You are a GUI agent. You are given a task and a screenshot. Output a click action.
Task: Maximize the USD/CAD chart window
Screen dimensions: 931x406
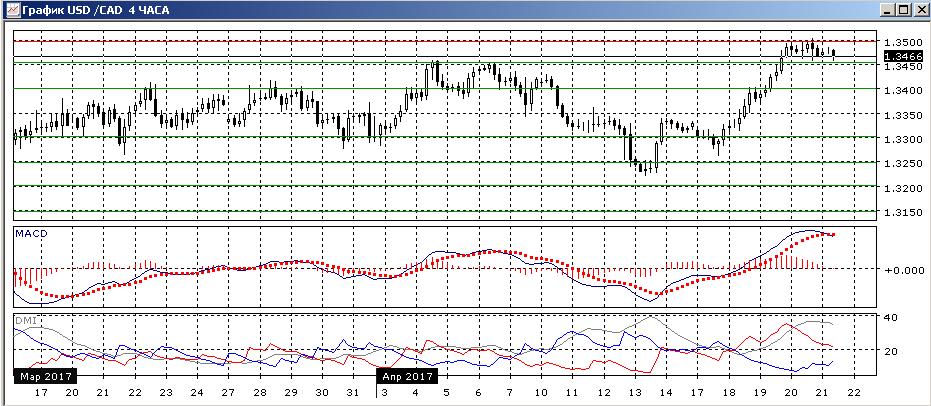(x=904, y=10)
